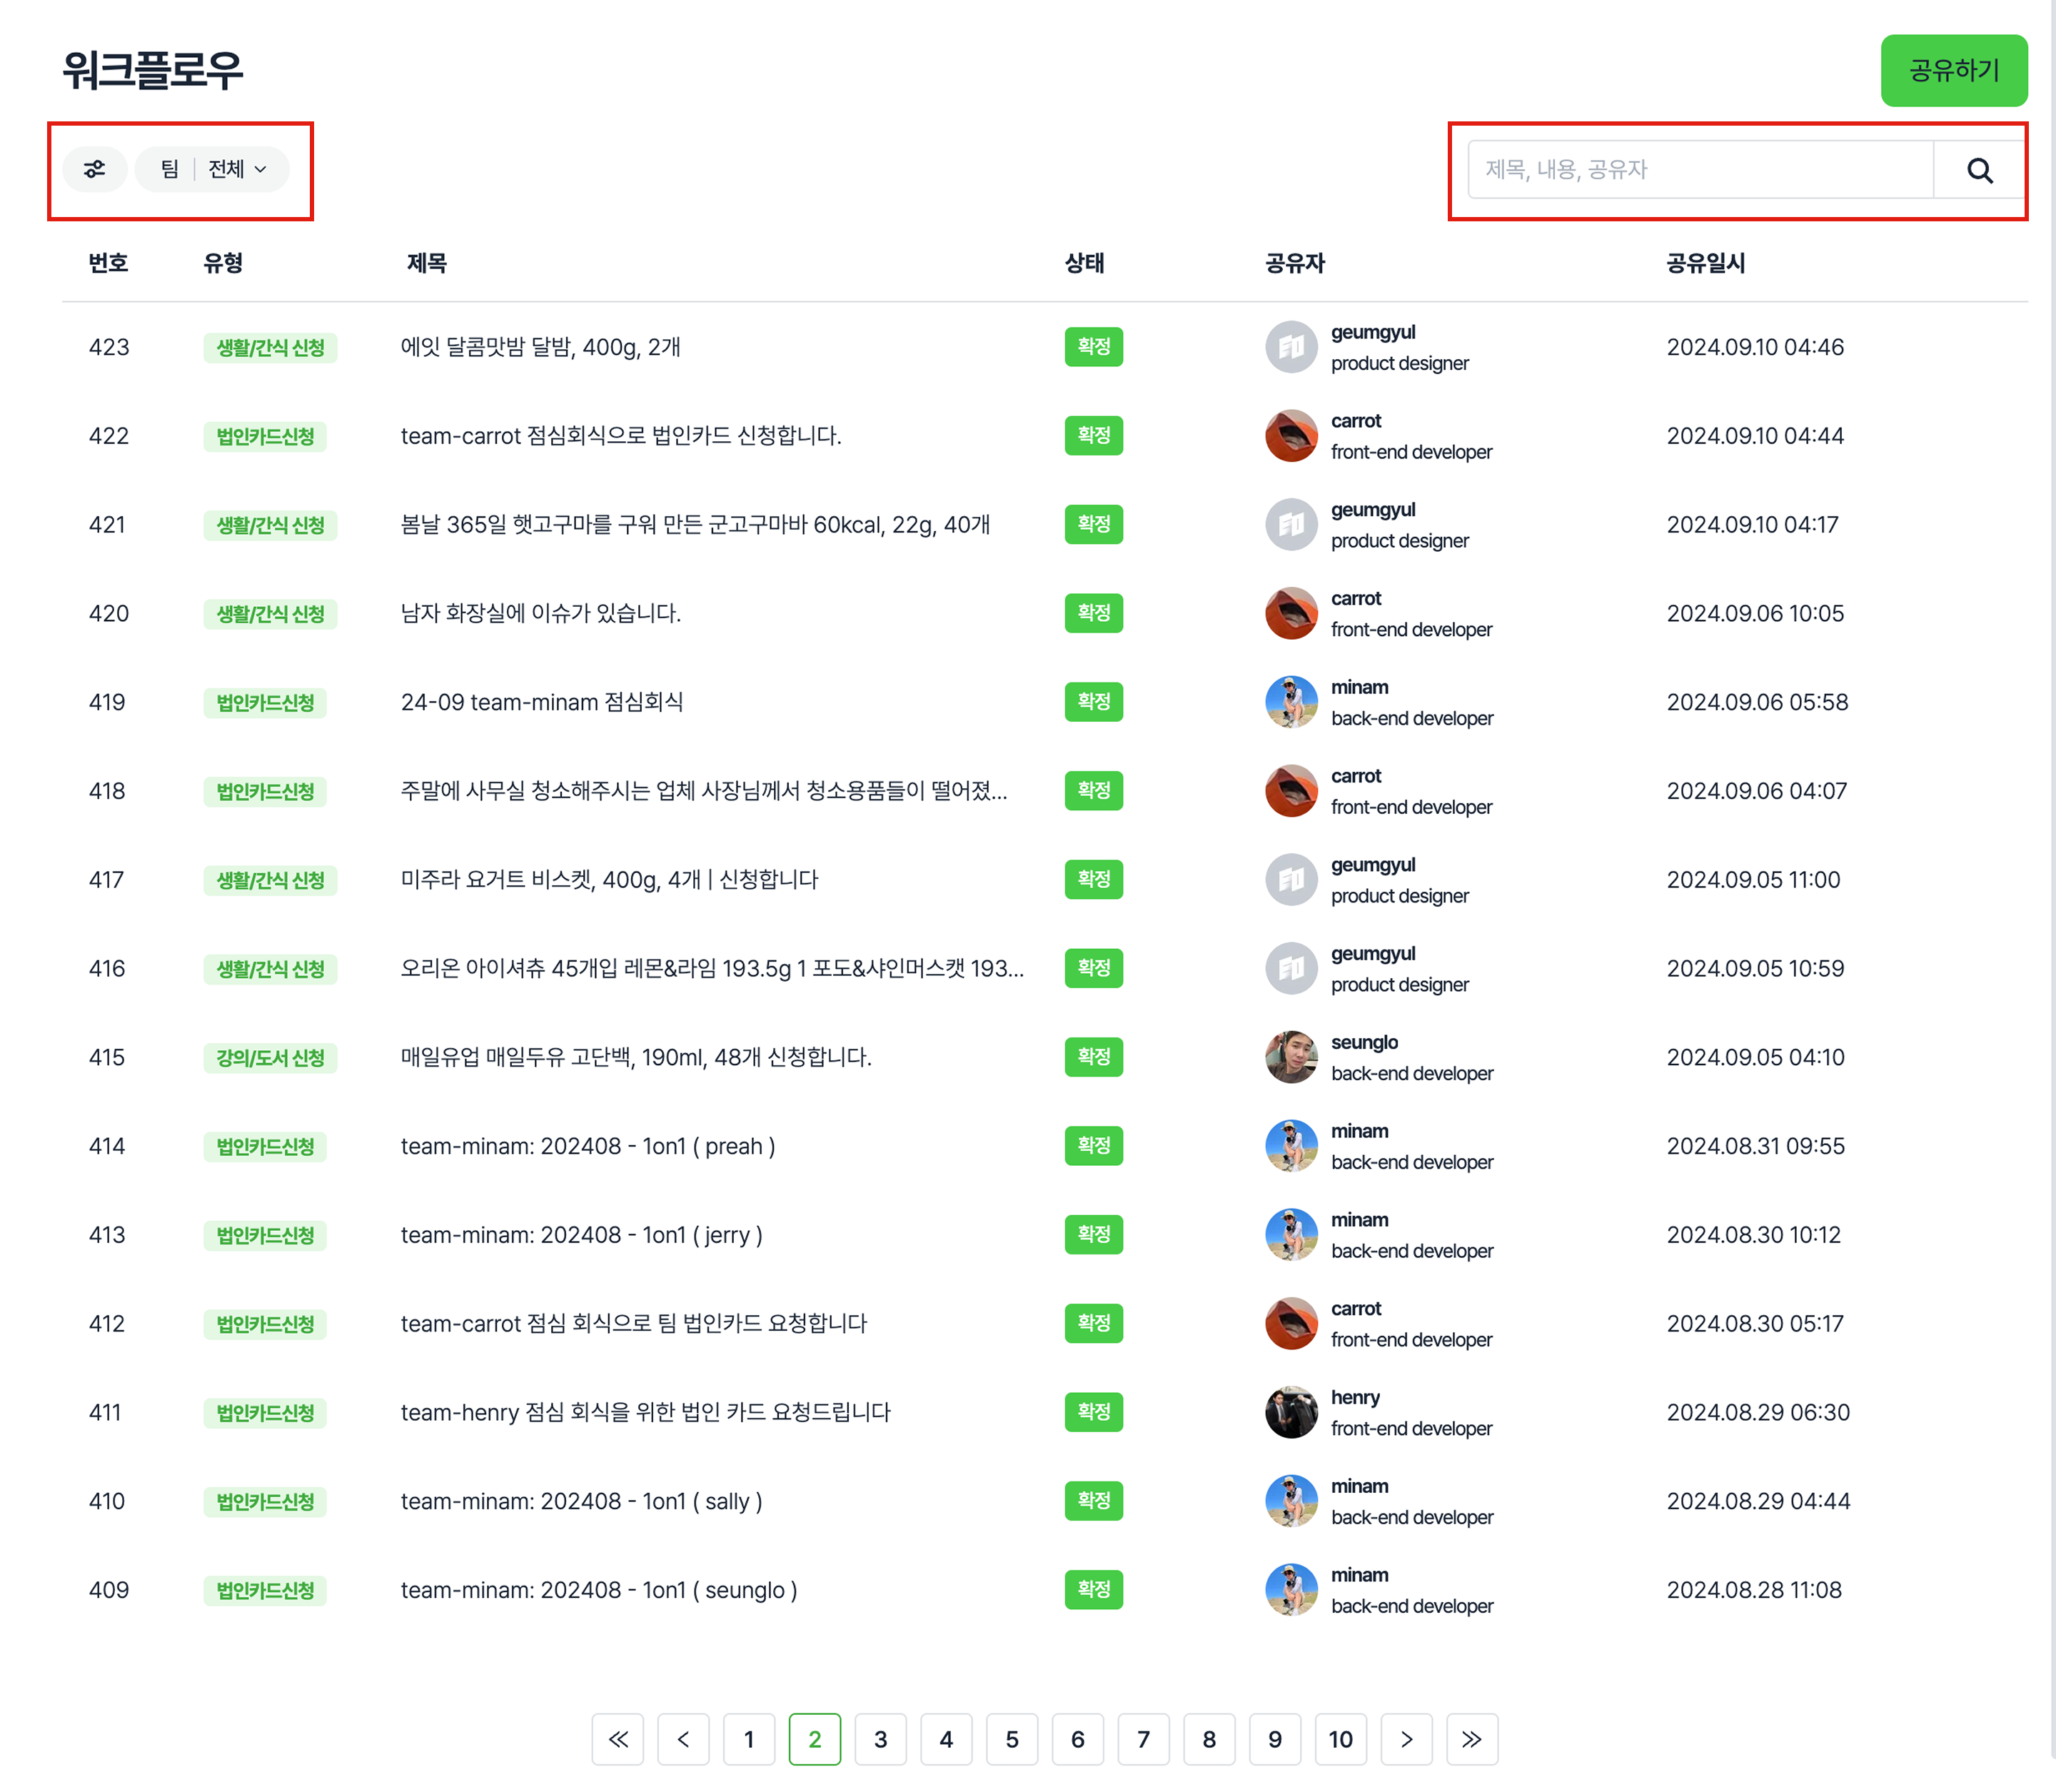This screenshot has width=2056, height=1792.
Task: Click henry's profile avatar in row 411
Action: coord(1291,1412)
